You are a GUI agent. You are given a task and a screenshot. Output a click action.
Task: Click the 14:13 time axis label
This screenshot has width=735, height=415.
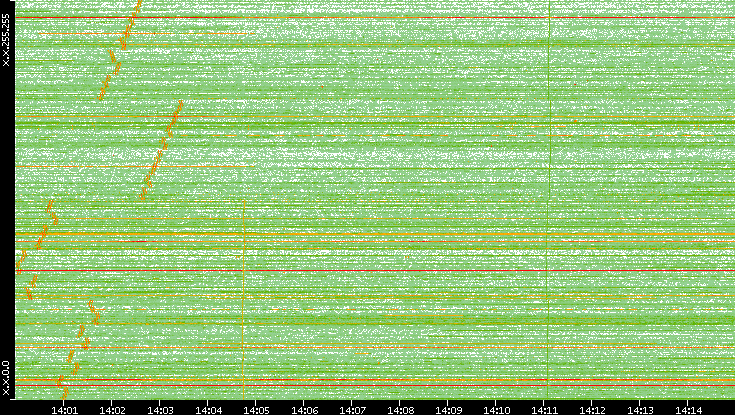coord(640,411)
